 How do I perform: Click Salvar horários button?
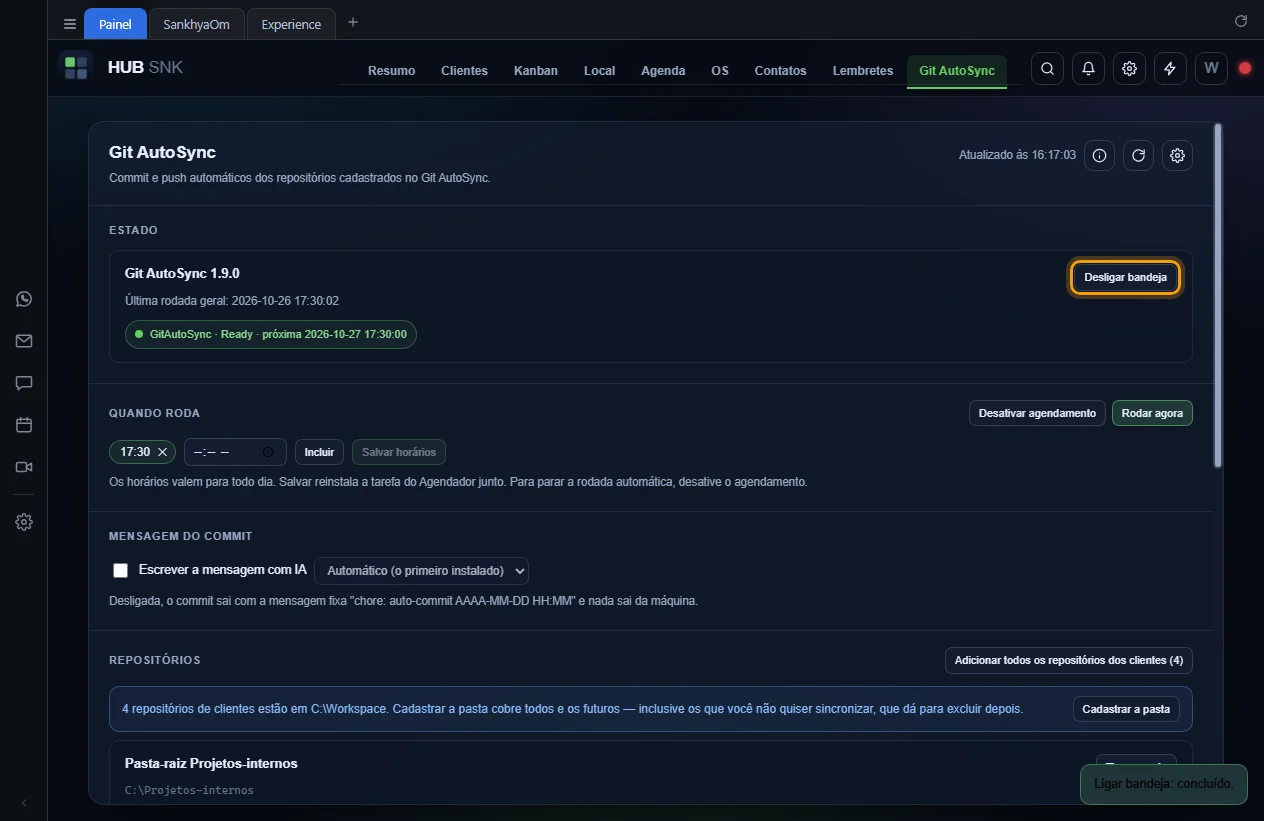[399, 452]
